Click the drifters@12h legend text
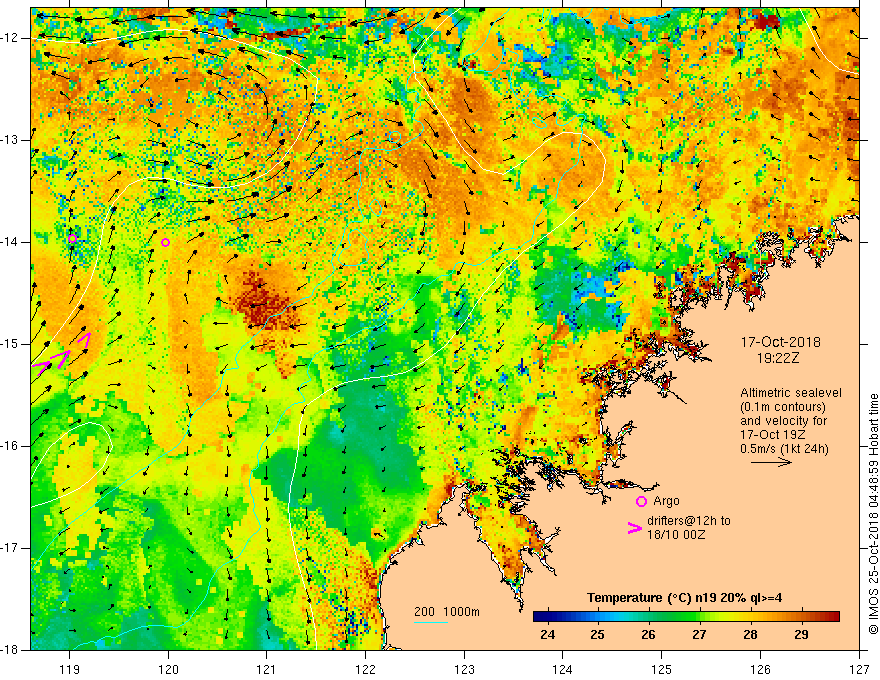Screen dimensions: 880x680 pyautogui.click(x=689, y=528)
